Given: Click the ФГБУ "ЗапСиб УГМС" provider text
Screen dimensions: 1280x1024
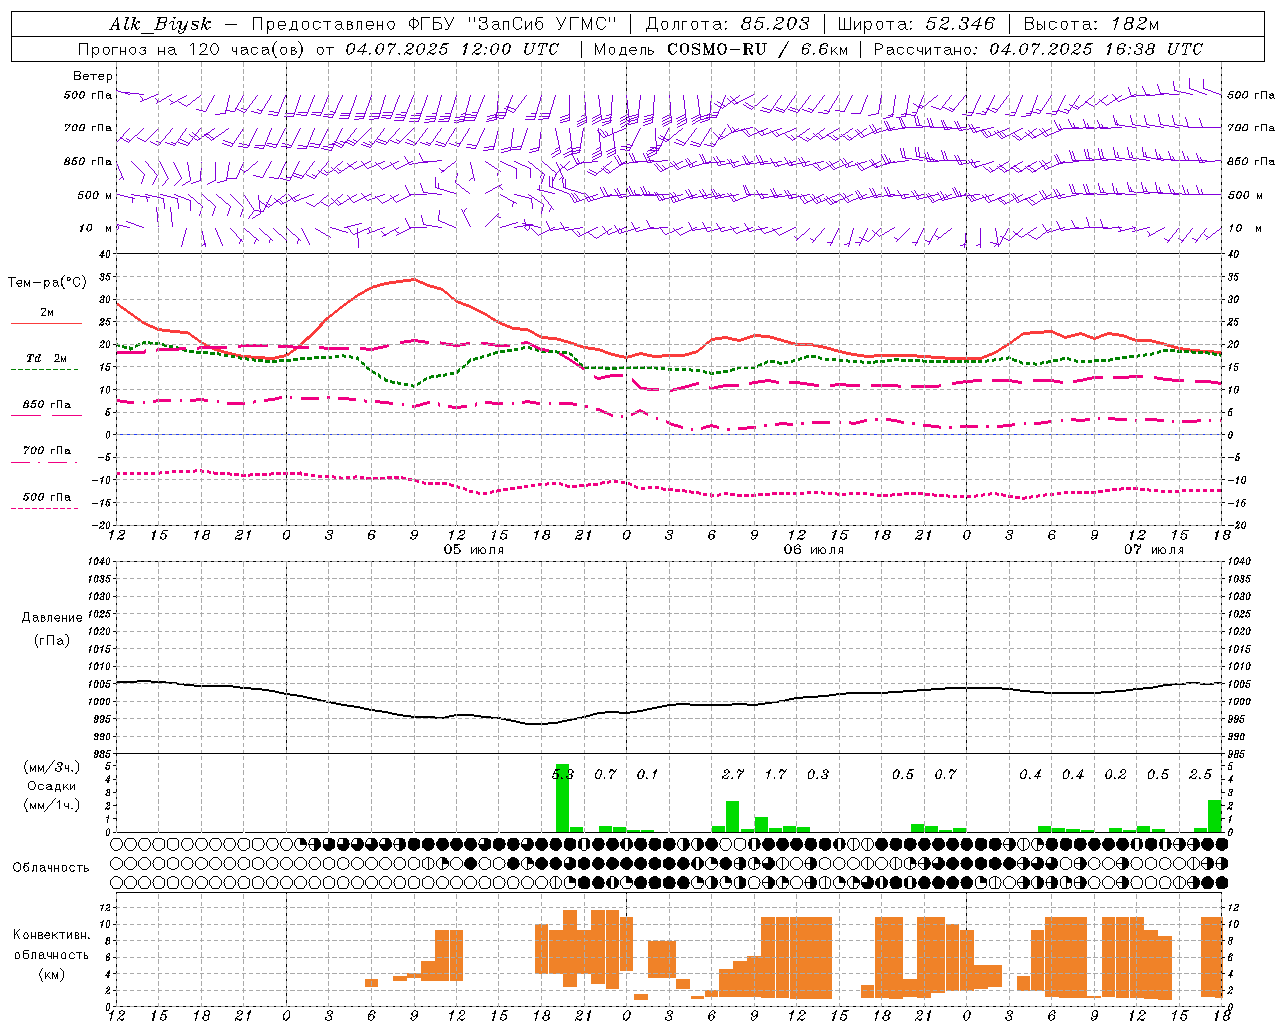Looking at the screenshot, I should coord(513,24).
